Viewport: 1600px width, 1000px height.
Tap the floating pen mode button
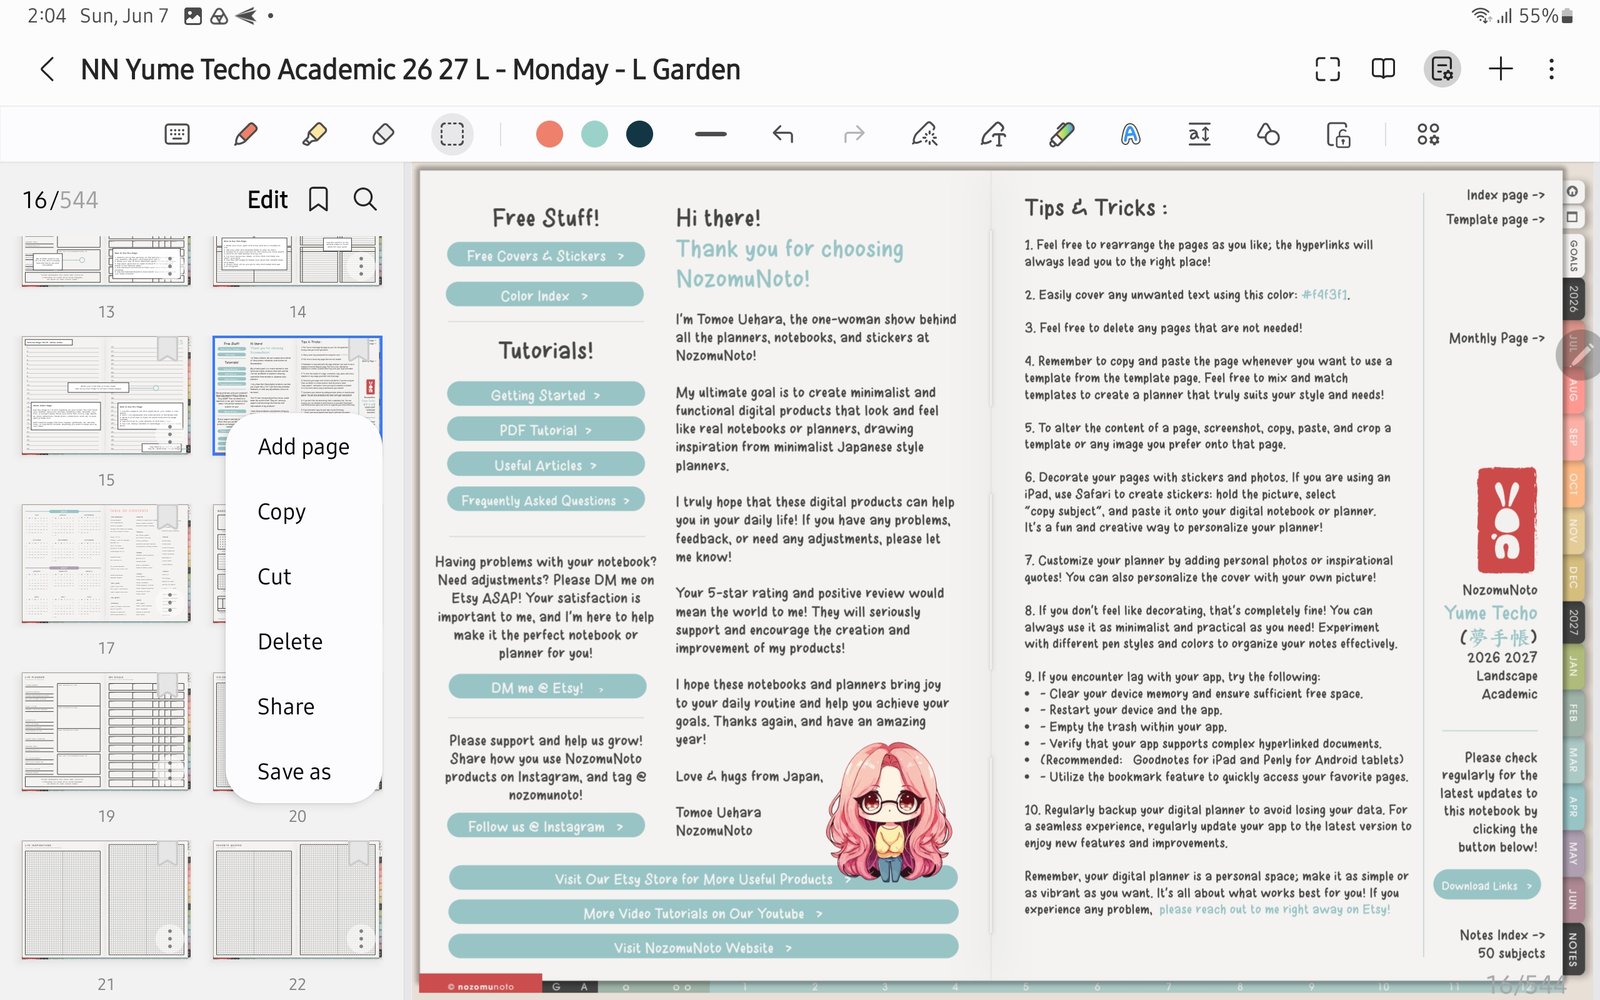1579,354
